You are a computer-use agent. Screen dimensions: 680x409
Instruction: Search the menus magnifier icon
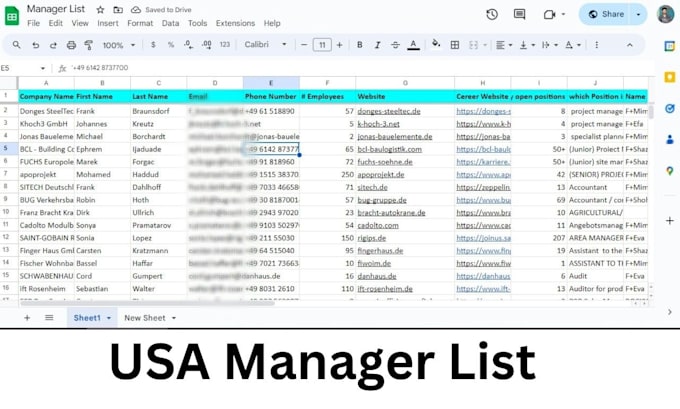point(16,45)
